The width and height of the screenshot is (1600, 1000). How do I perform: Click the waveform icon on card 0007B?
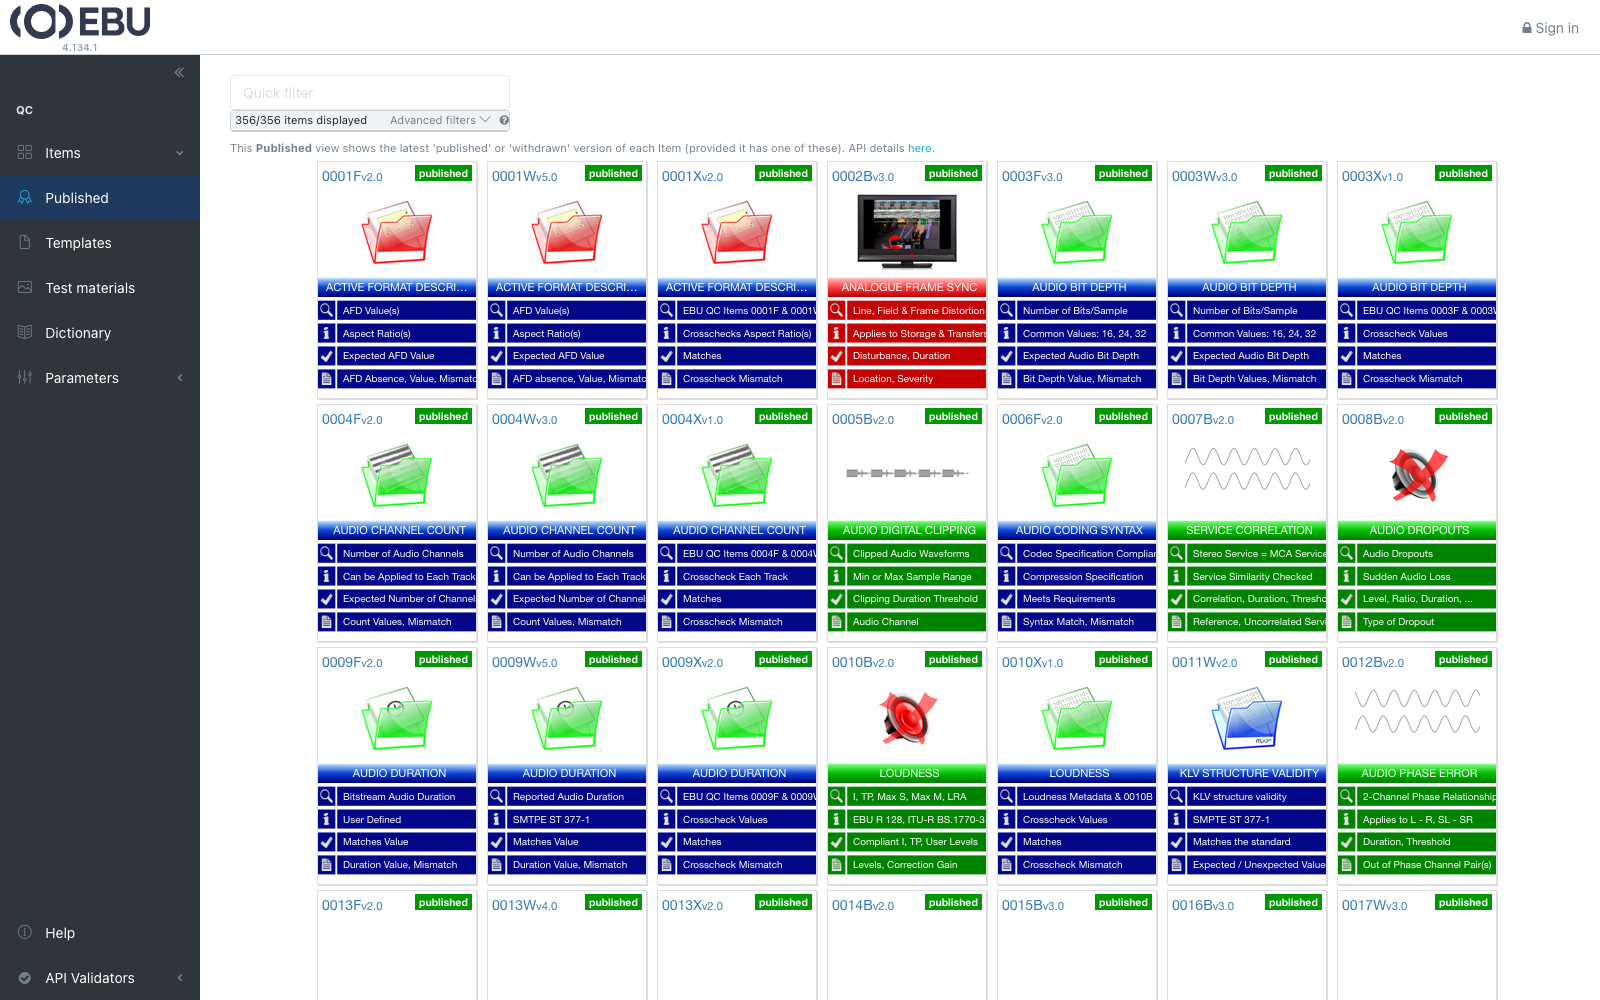tap(1247, 469)
